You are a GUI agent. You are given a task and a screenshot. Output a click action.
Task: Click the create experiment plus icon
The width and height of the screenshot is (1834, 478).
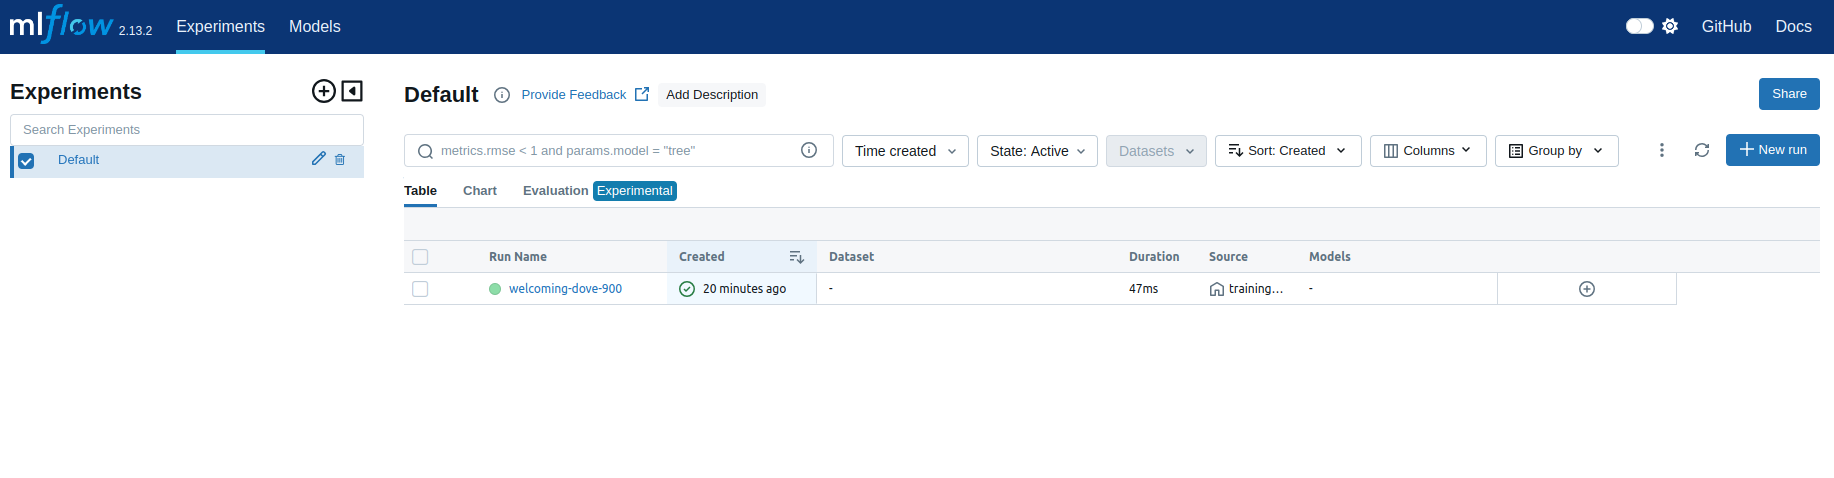[324, 91]
